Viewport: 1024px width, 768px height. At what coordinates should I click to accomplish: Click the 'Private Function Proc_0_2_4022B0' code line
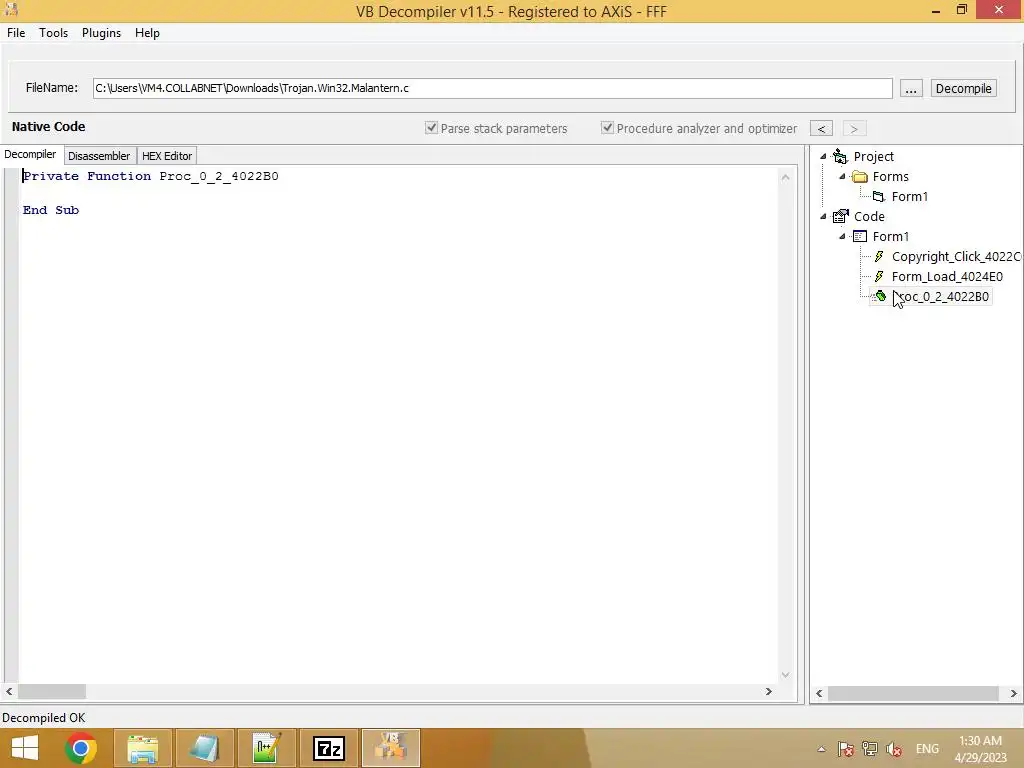point(151,176)
